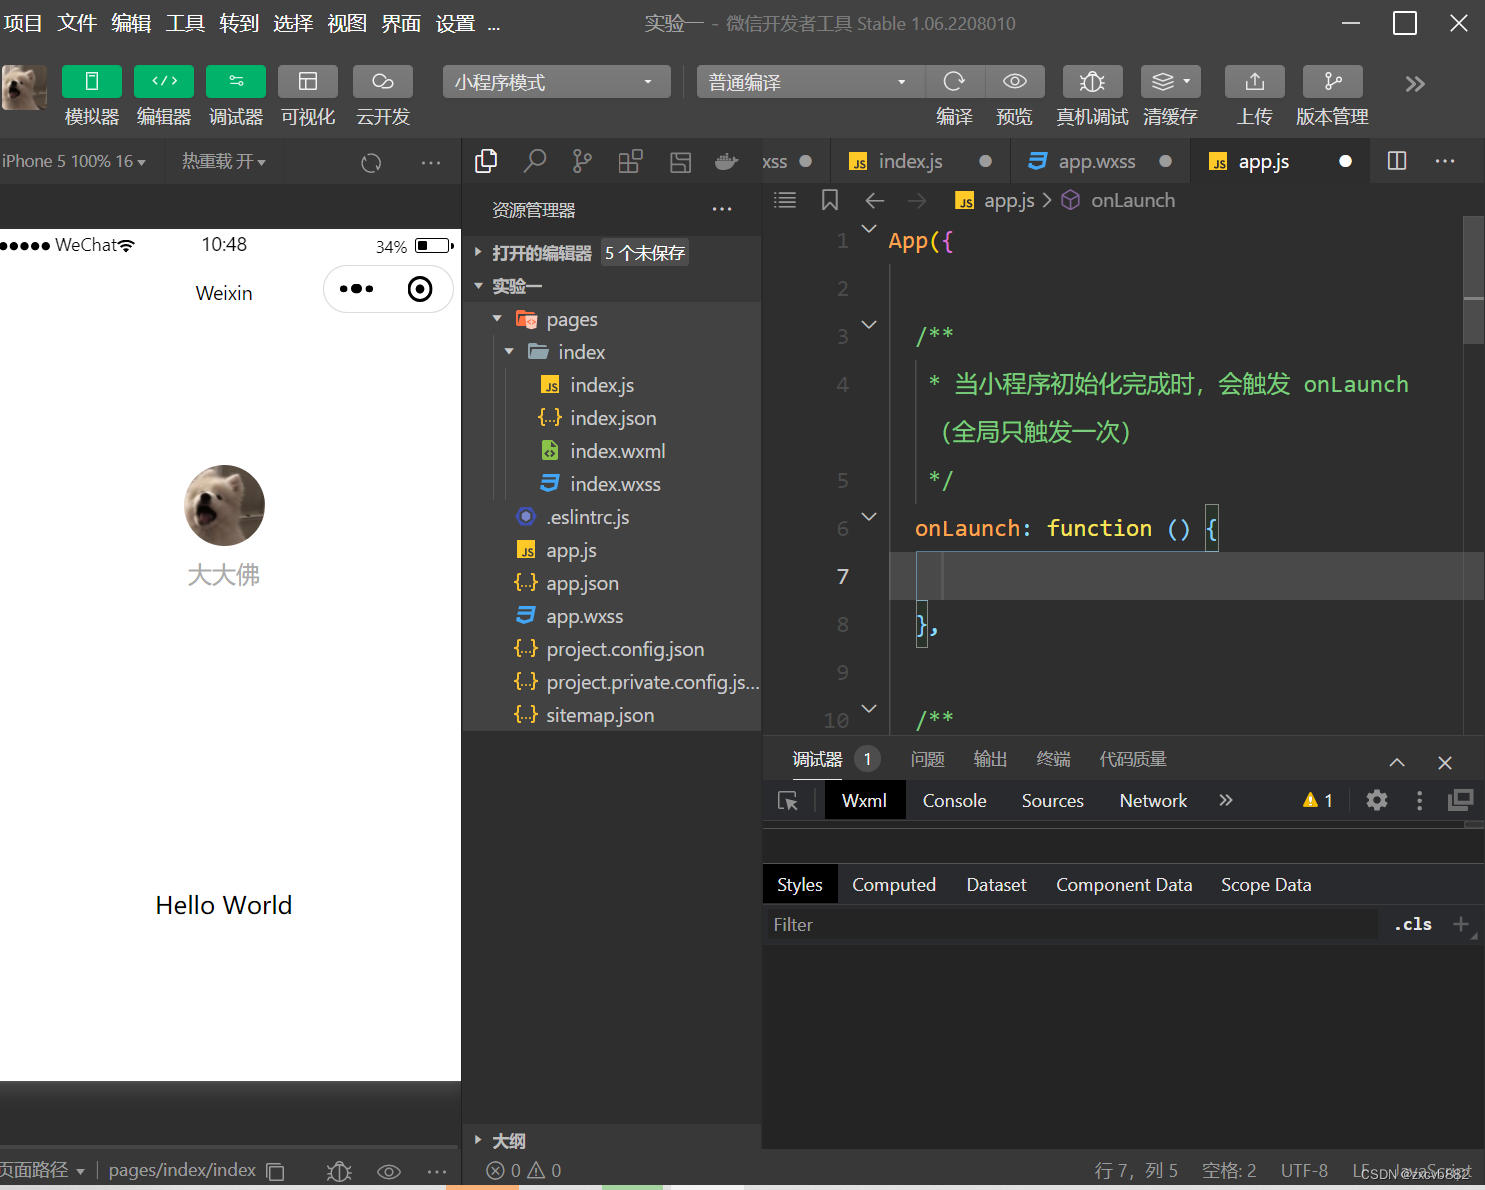Open index.json file in tree
The width and height of the screenshot is (1485, 1190).
[611, 418]
